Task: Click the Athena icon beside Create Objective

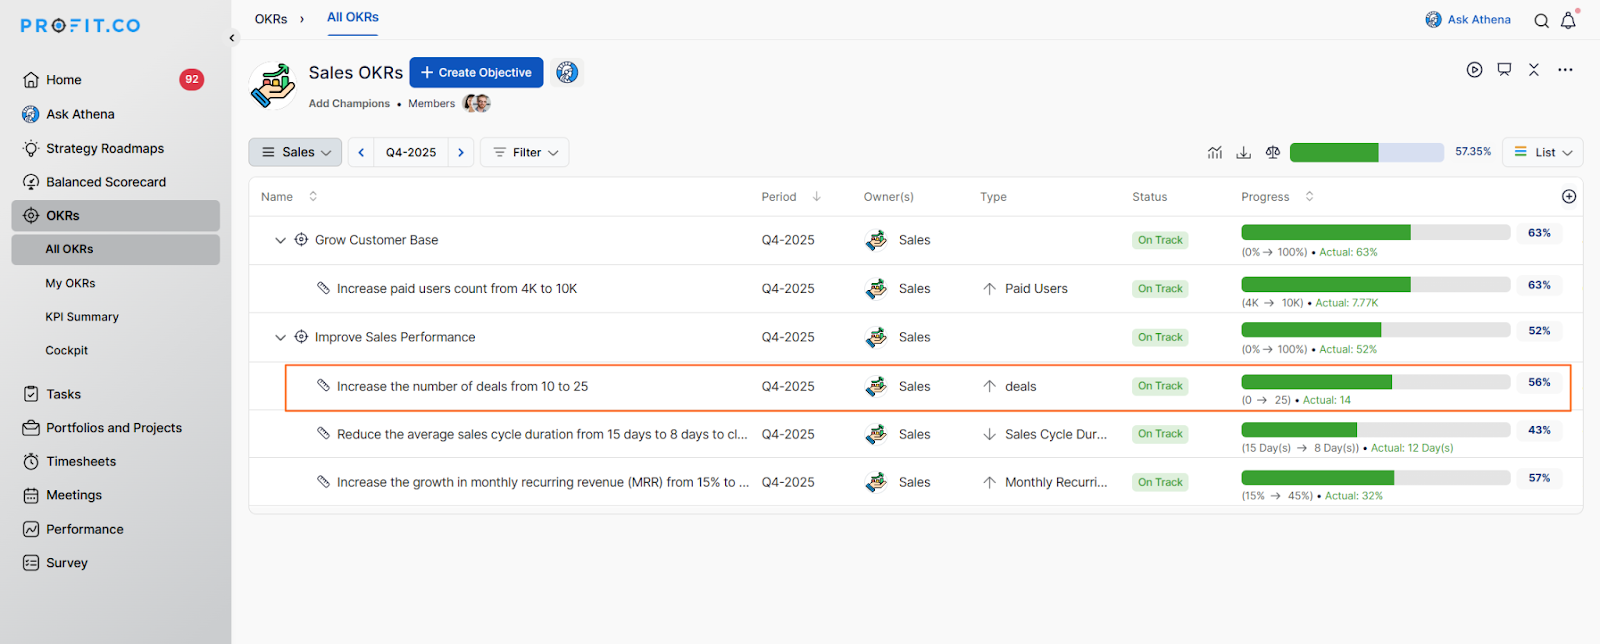Action: pos(567,72)
